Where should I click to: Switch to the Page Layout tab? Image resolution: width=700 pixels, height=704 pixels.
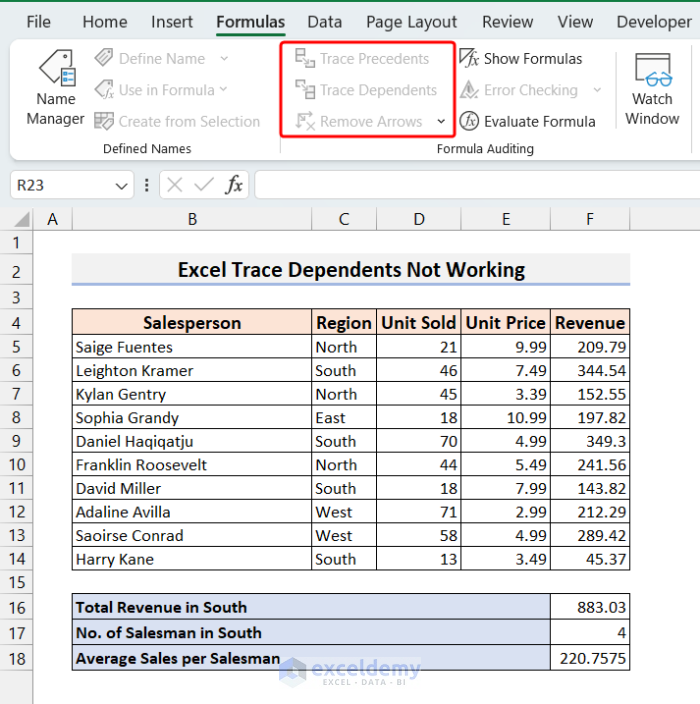pyautogui.click(x=411, y=22)
